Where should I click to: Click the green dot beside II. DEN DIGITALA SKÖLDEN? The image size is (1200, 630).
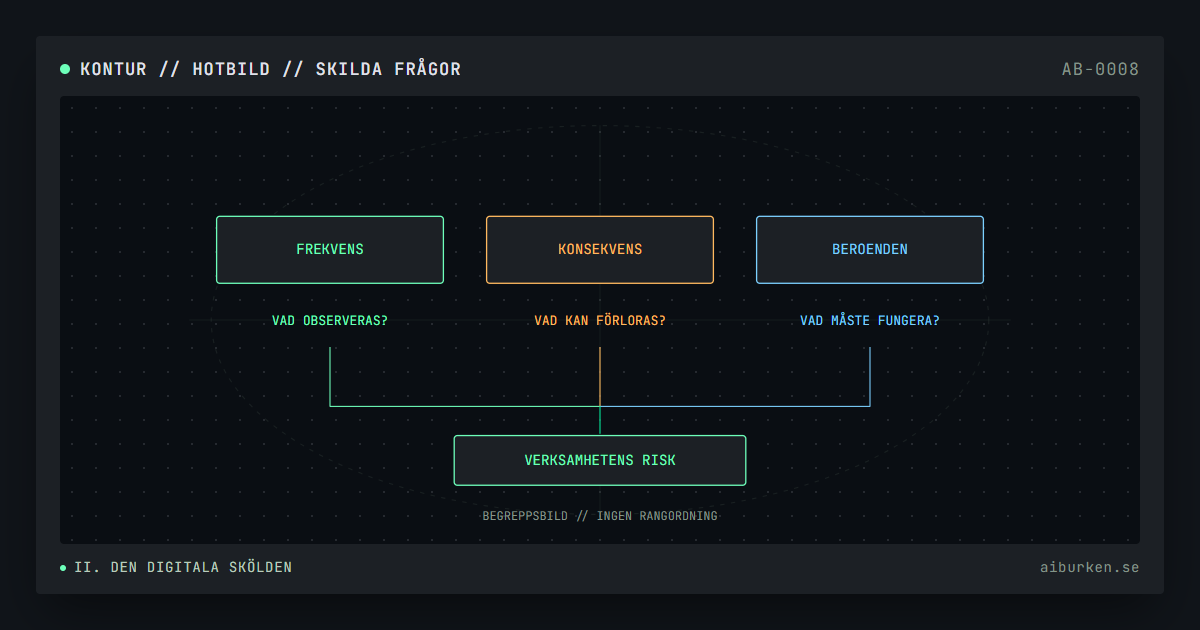[x=63, y=568]
